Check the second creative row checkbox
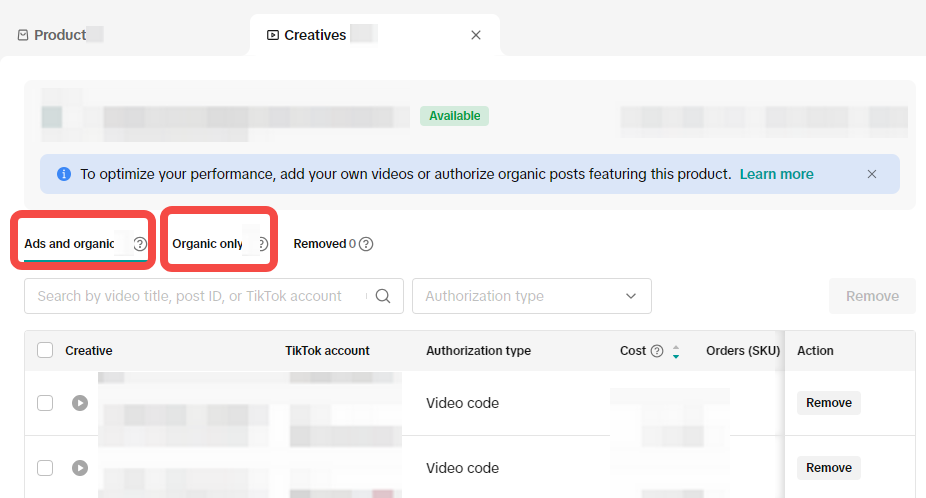Viewport: 926px width, 498px height. pos(45,468)
